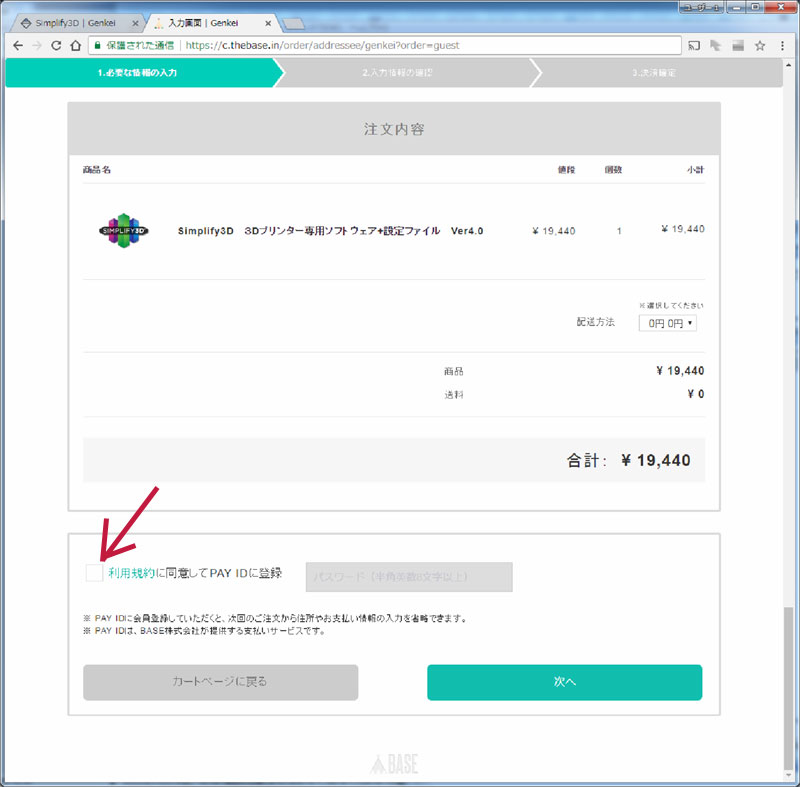Check the PAY ID registration agreement checkbox
Screen dimensions: 800x787
(x=93, y=573)
